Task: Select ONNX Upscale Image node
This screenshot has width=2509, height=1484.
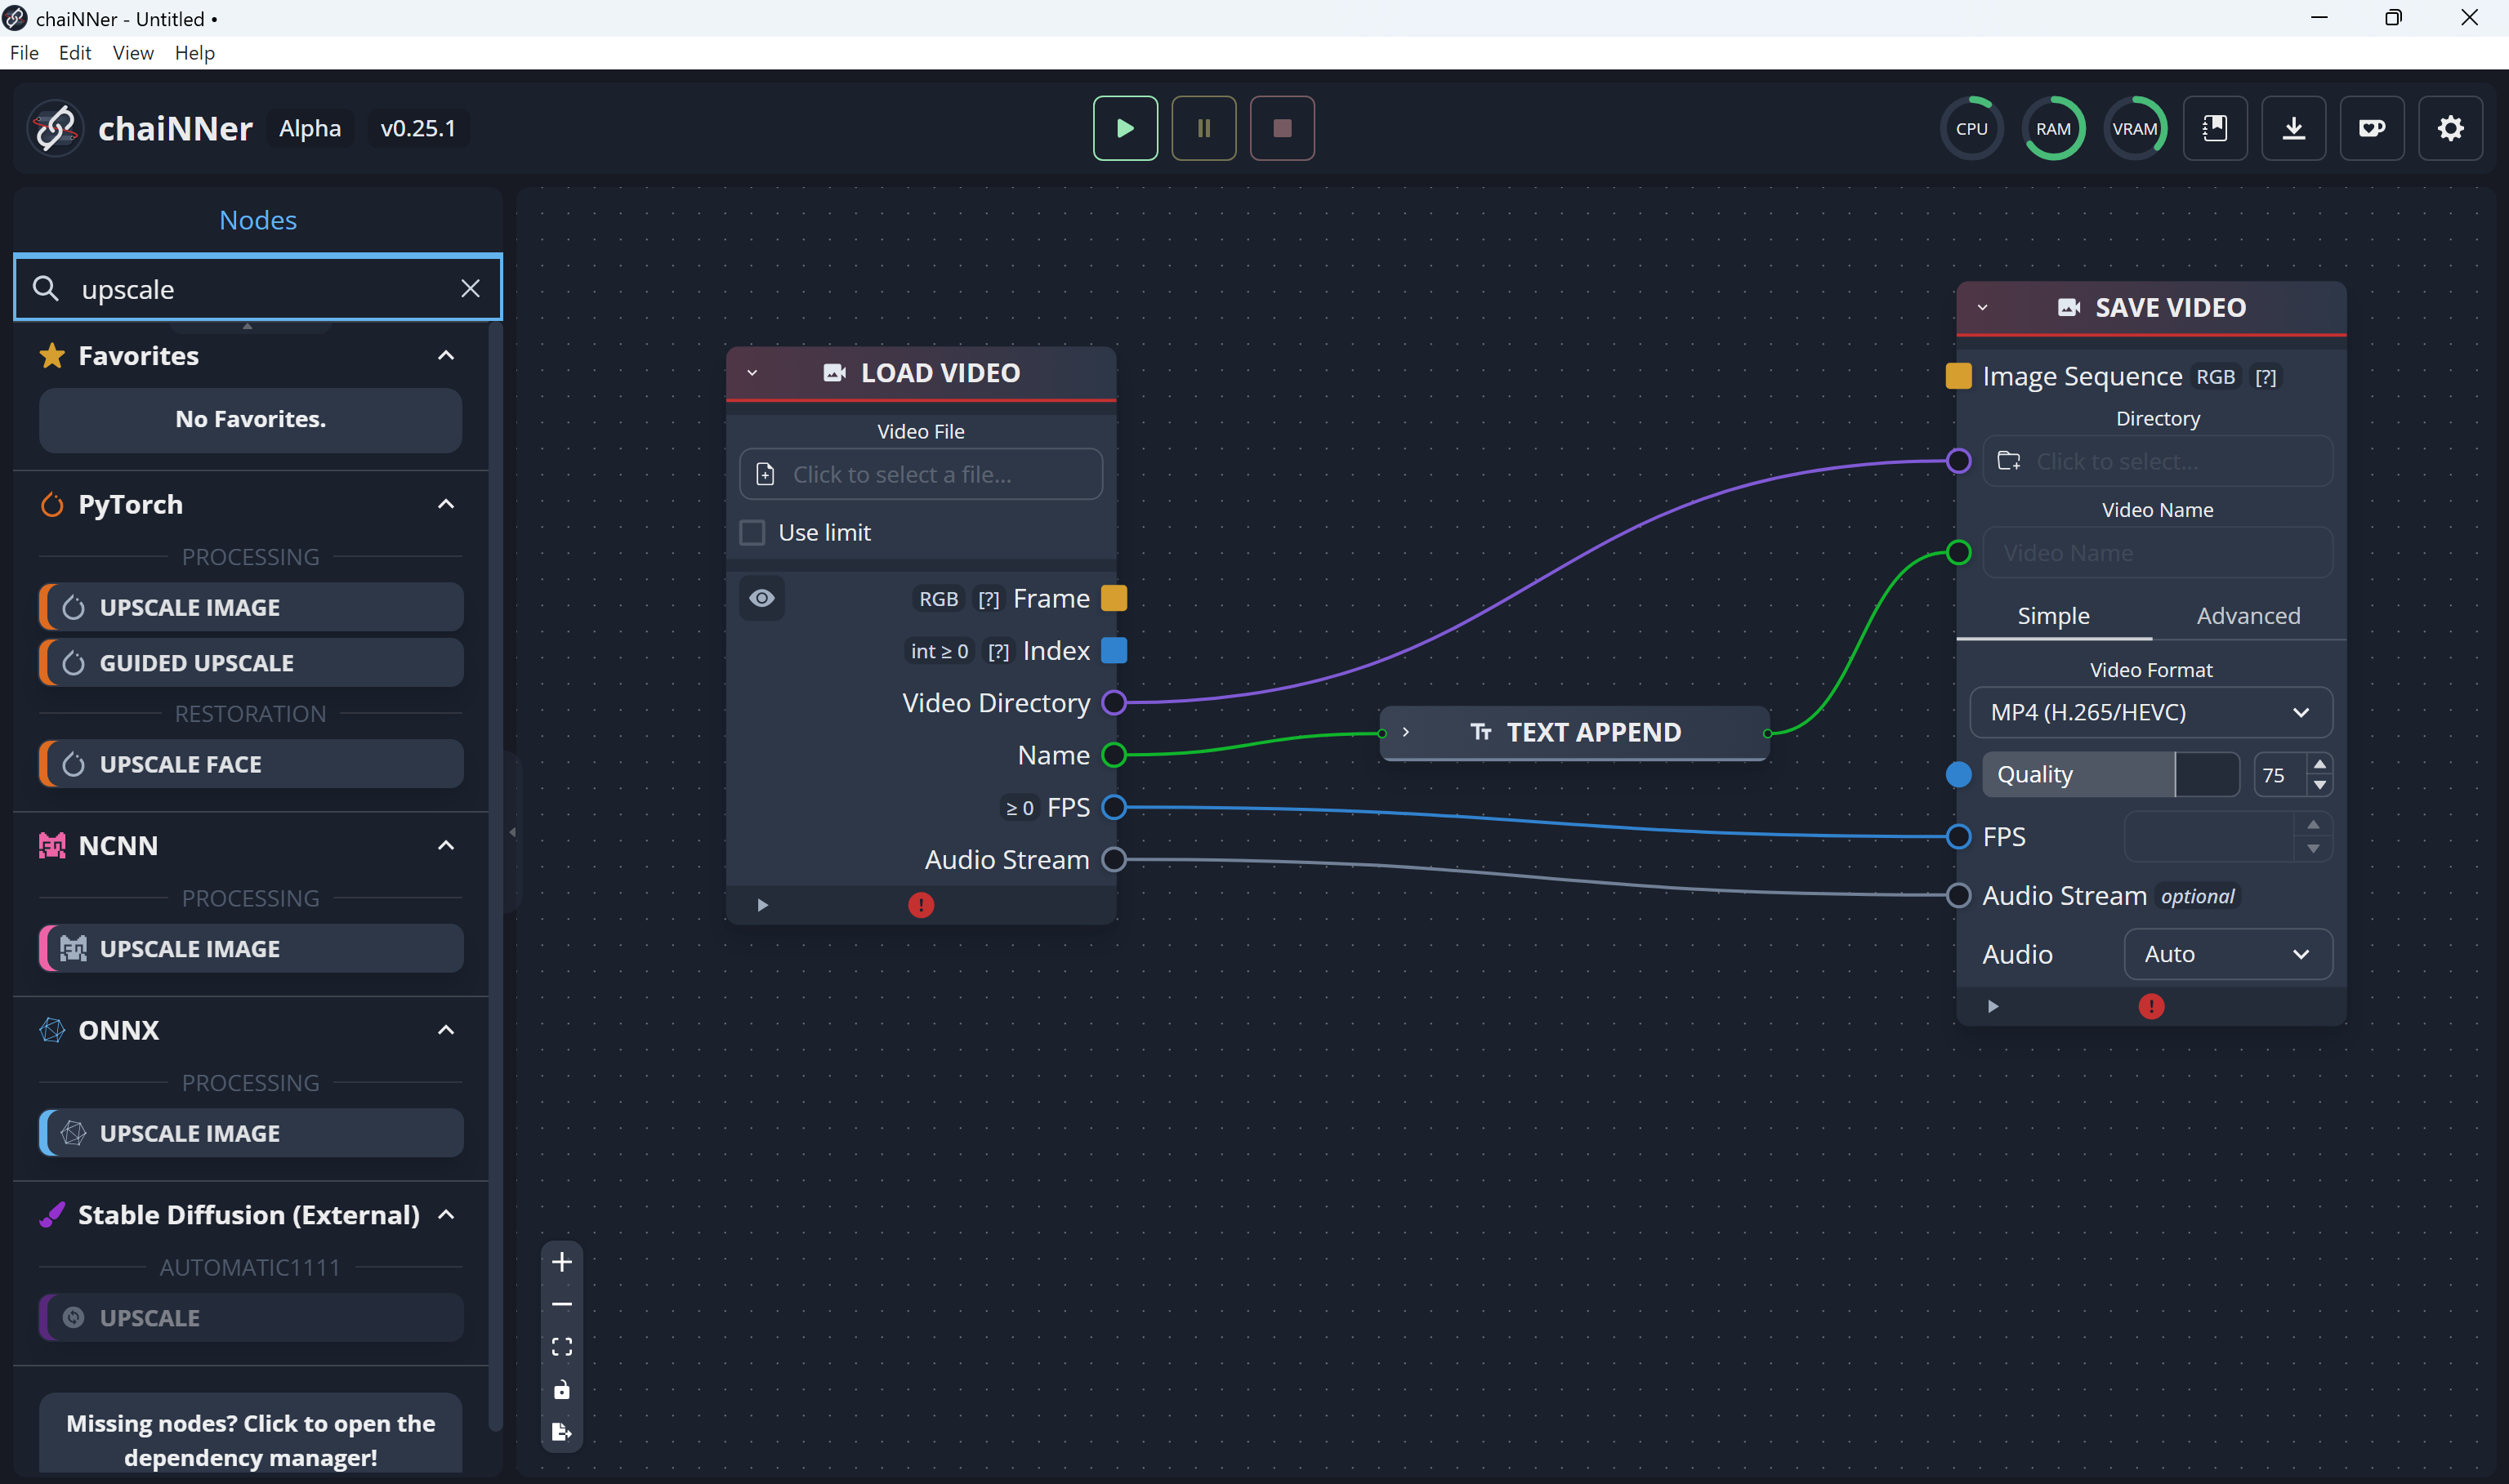Action: click(251, 1133)
